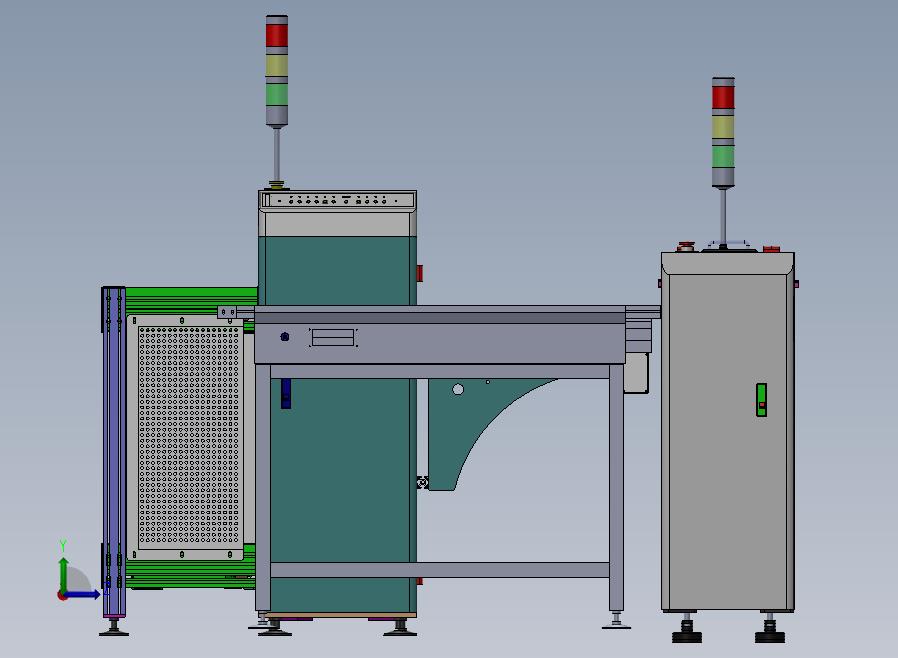This screenshot has width=898, height=658.
Task: Select the control strip atop the teal cabinet
Action: [337, 200]
